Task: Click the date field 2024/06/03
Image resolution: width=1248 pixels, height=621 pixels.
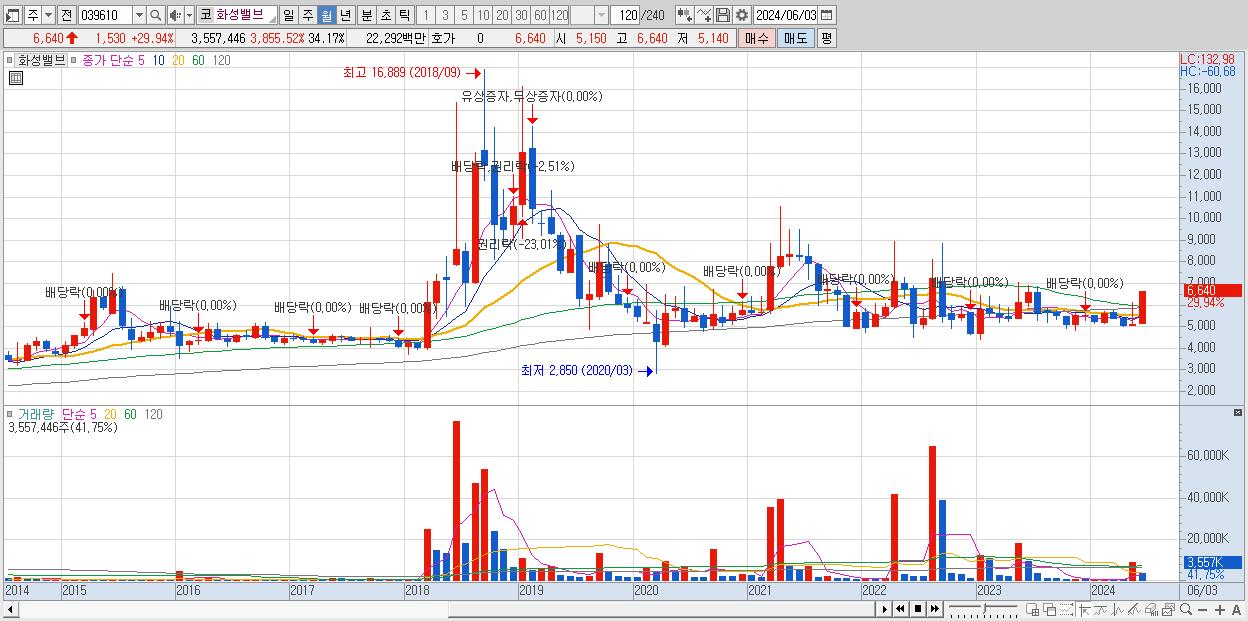Action: tap(785, 15)
